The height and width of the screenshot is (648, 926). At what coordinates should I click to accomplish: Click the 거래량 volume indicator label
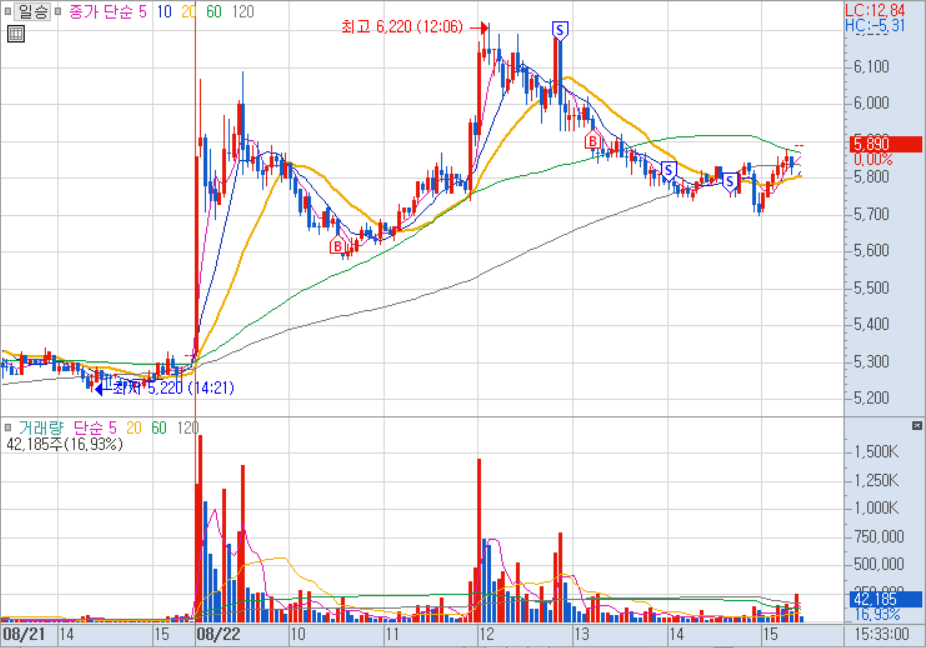click(x=40, y=427)
